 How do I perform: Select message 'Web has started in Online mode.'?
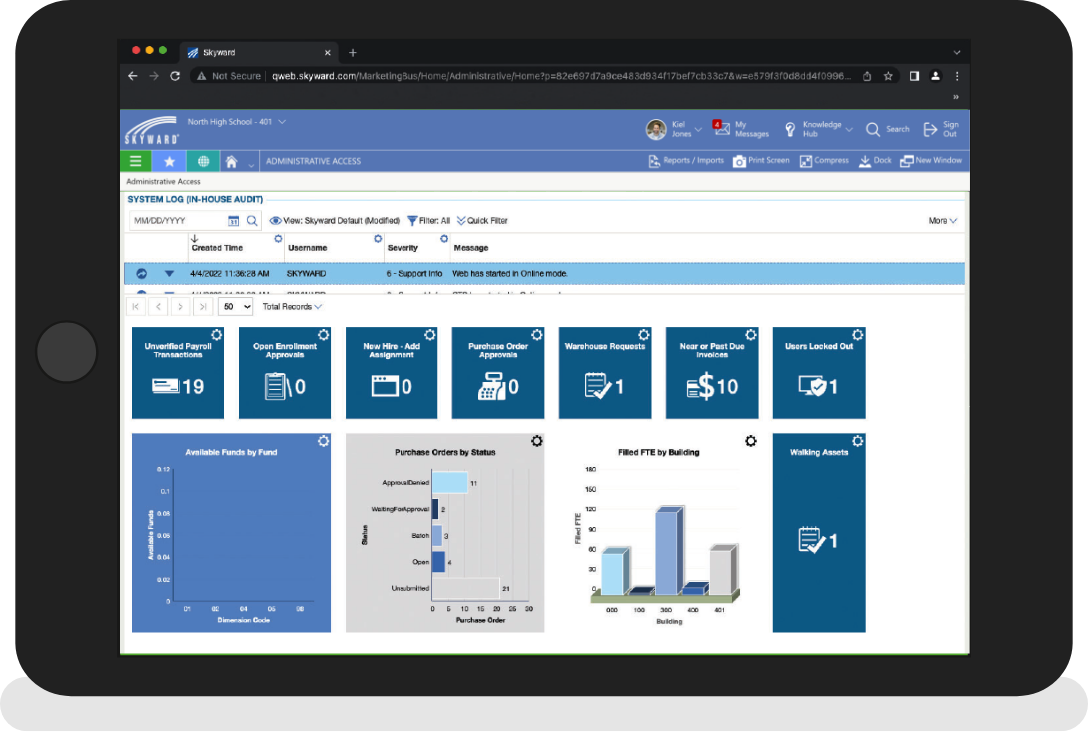click(509, 273)
